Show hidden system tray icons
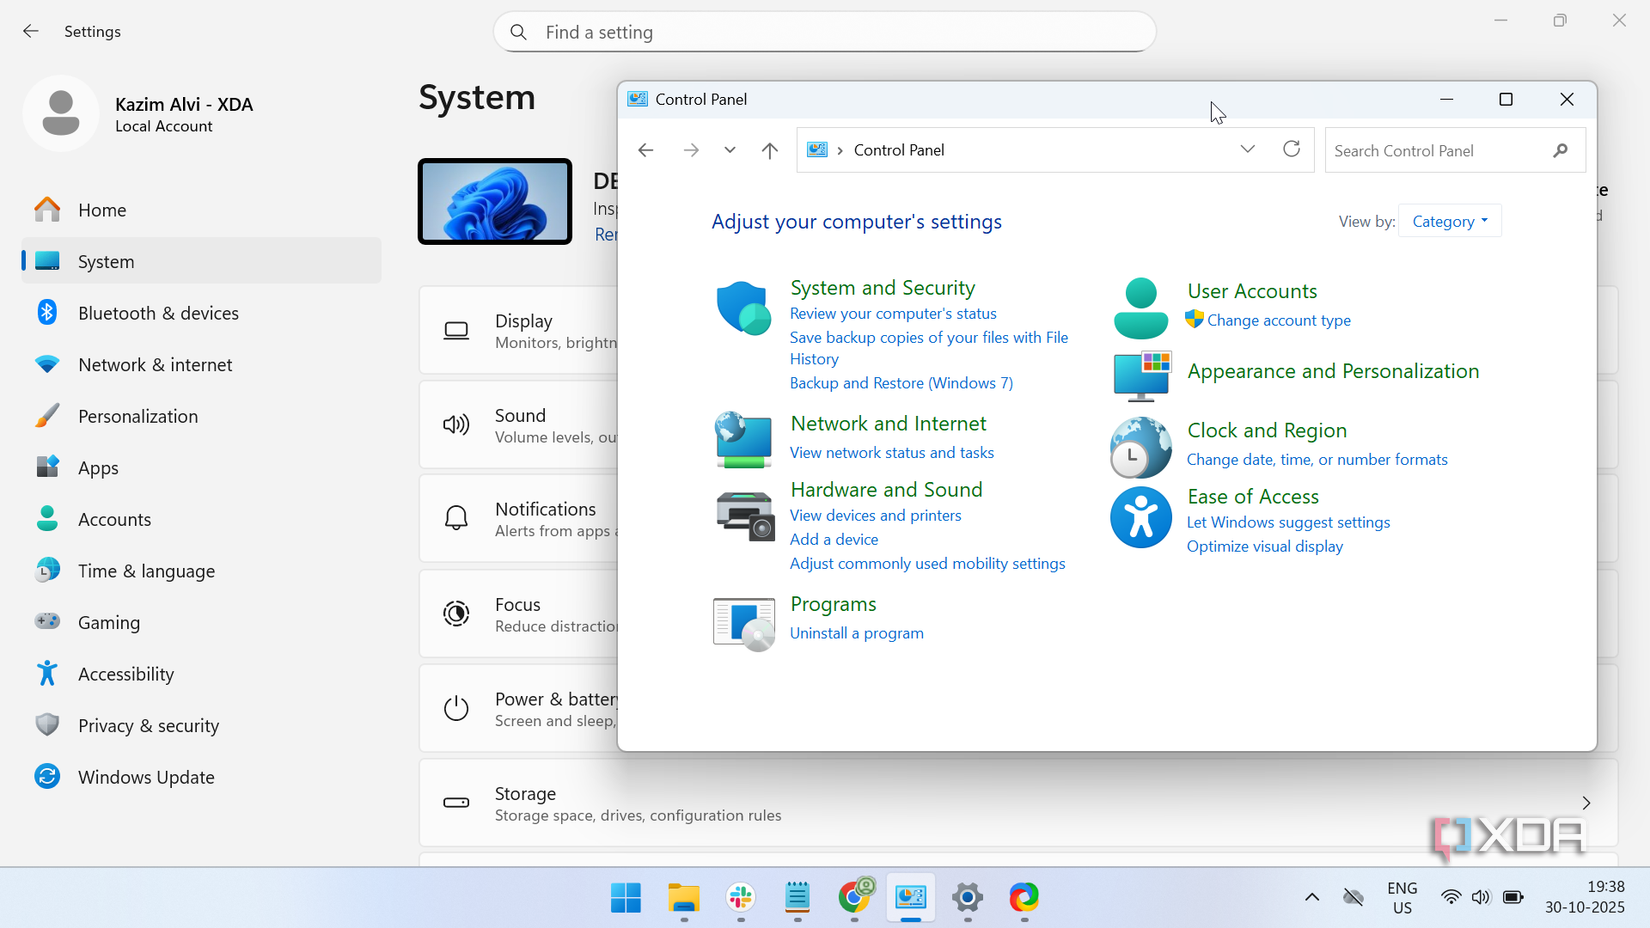1650x928 pixels. (x=1312, y=897)
